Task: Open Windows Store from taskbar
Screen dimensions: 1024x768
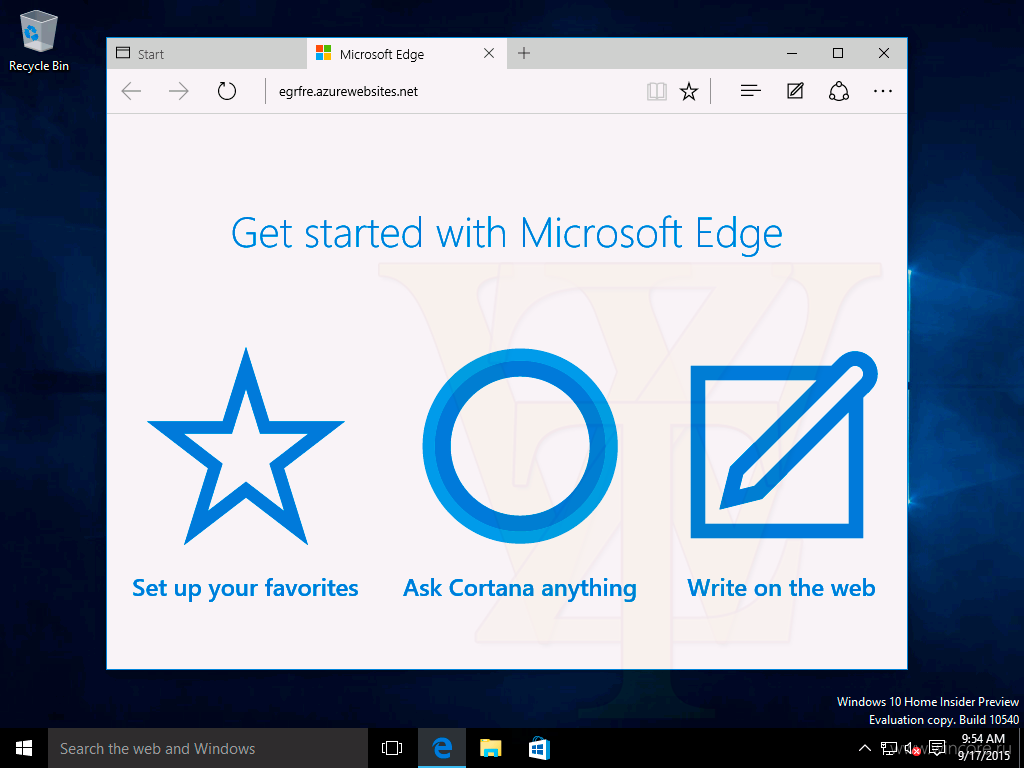Action: 539,748
